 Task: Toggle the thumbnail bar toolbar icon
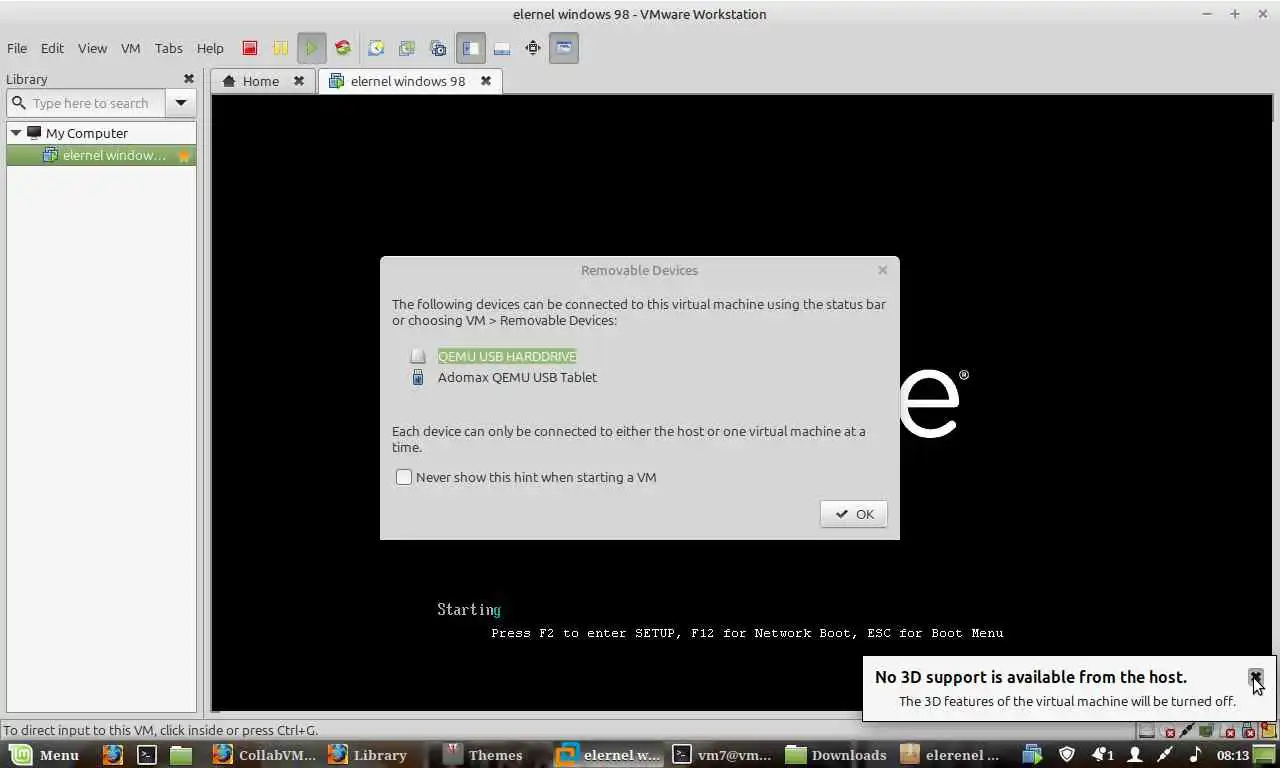(502, 48)
